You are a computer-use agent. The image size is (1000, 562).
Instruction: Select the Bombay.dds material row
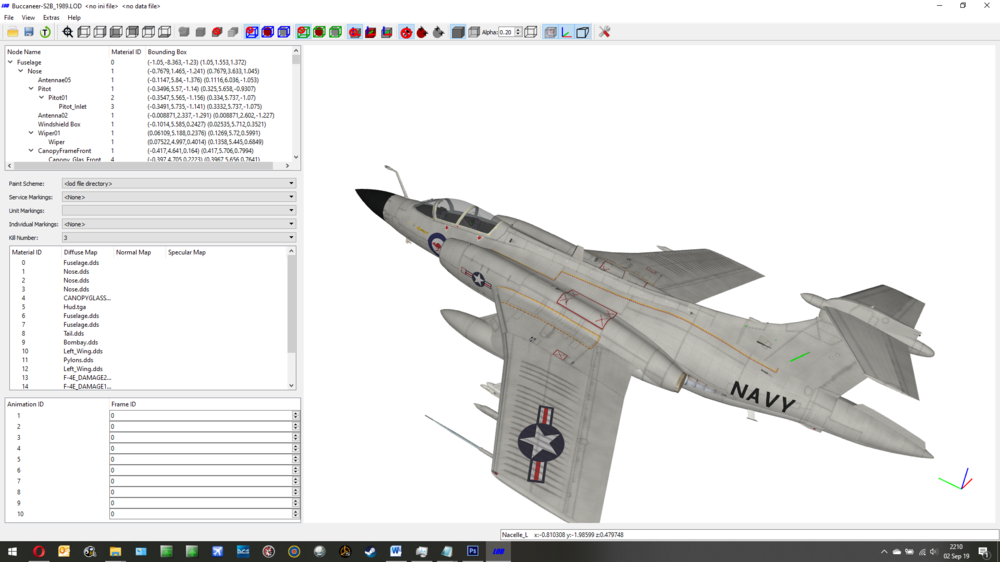(80, 343)
